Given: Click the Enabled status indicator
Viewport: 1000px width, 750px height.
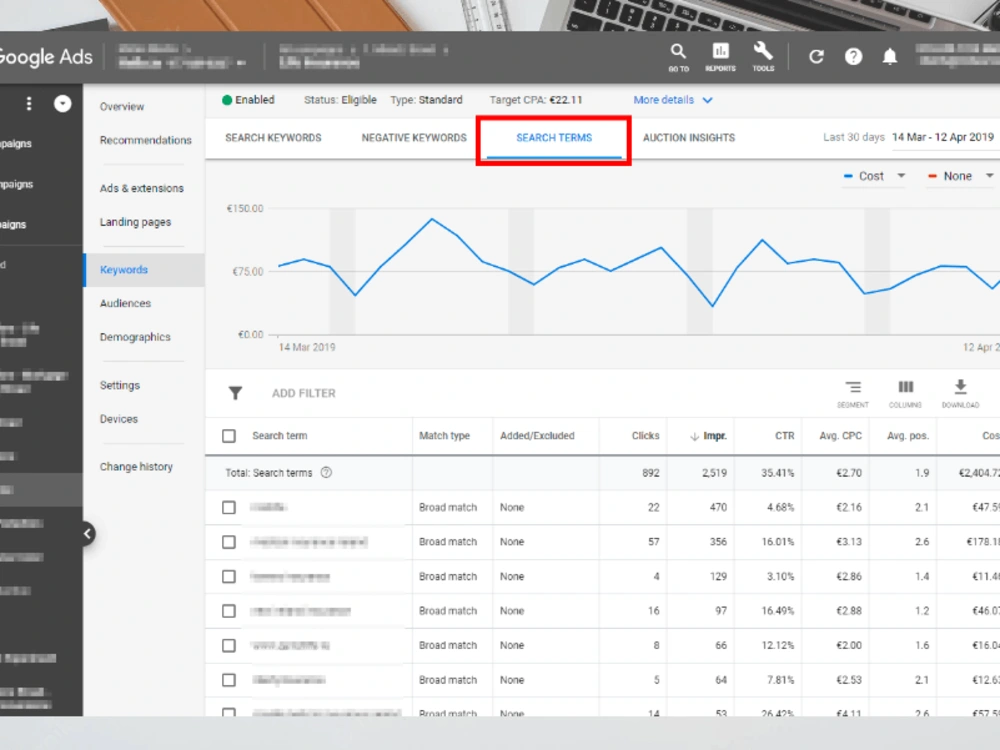Looking at the screenshot, I should tap(248, 100).
